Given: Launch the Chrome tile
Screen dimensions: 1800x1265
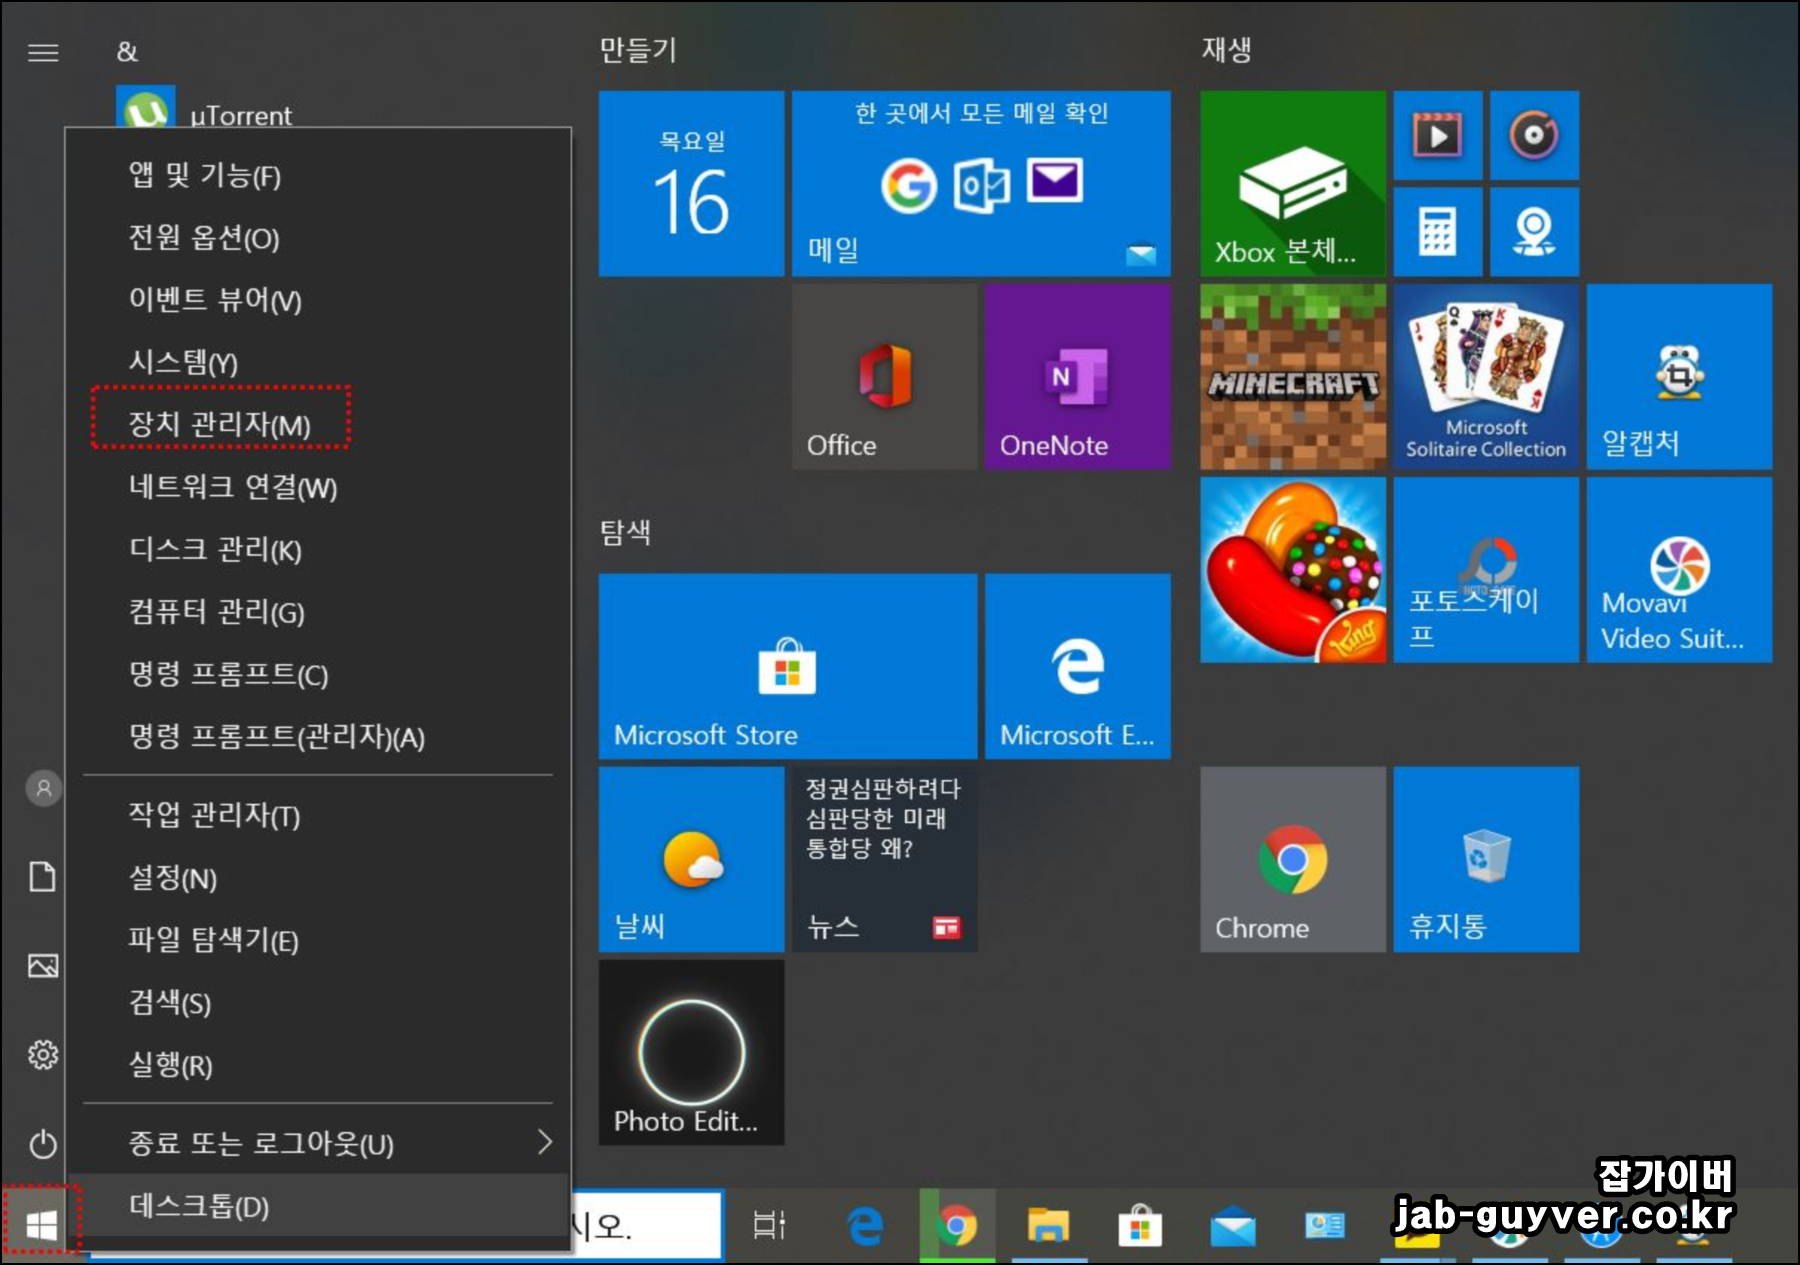Looking at the screenshot, I should pos(1293,859).
